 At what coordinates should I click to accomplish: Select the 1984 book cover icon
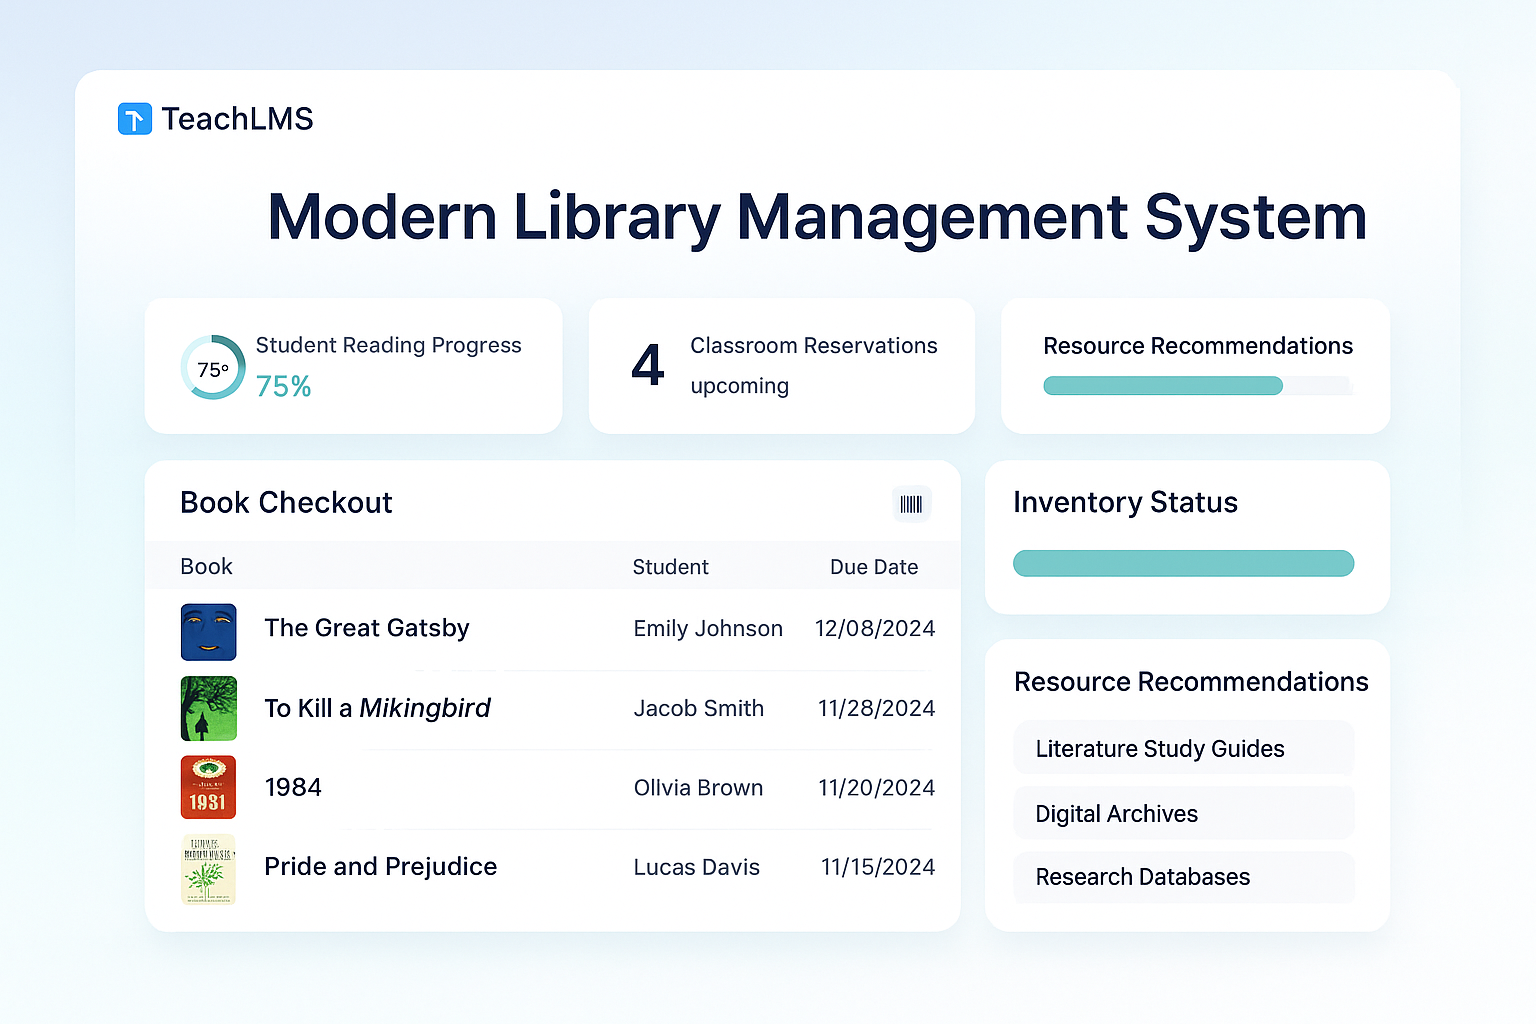208,787
